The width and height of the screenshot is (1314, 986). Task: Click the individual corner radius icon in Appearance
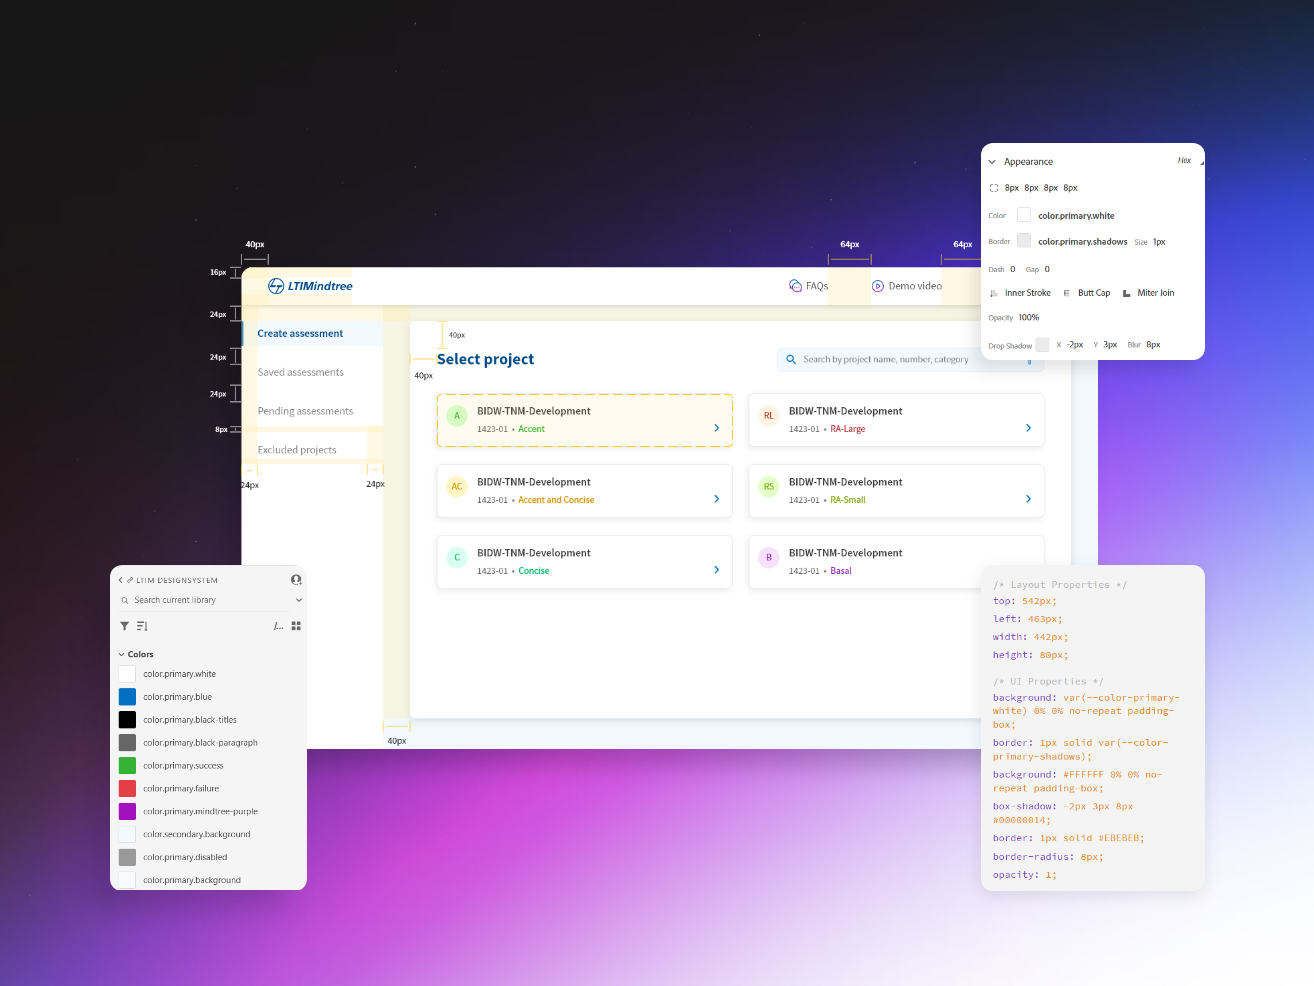(994, 188)
